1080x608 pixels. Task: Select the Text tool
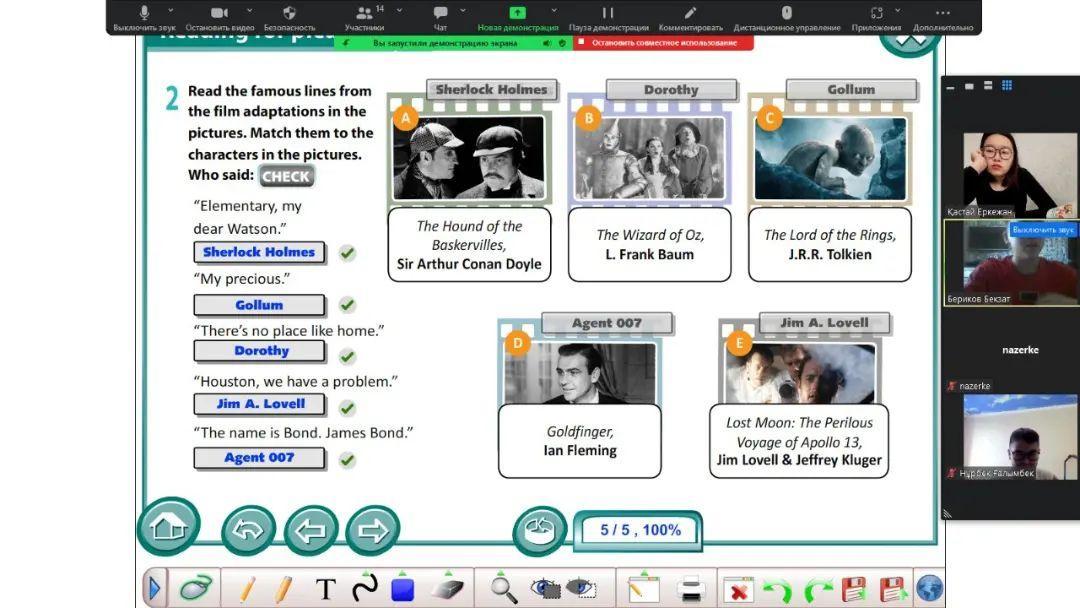click(326, 589)
